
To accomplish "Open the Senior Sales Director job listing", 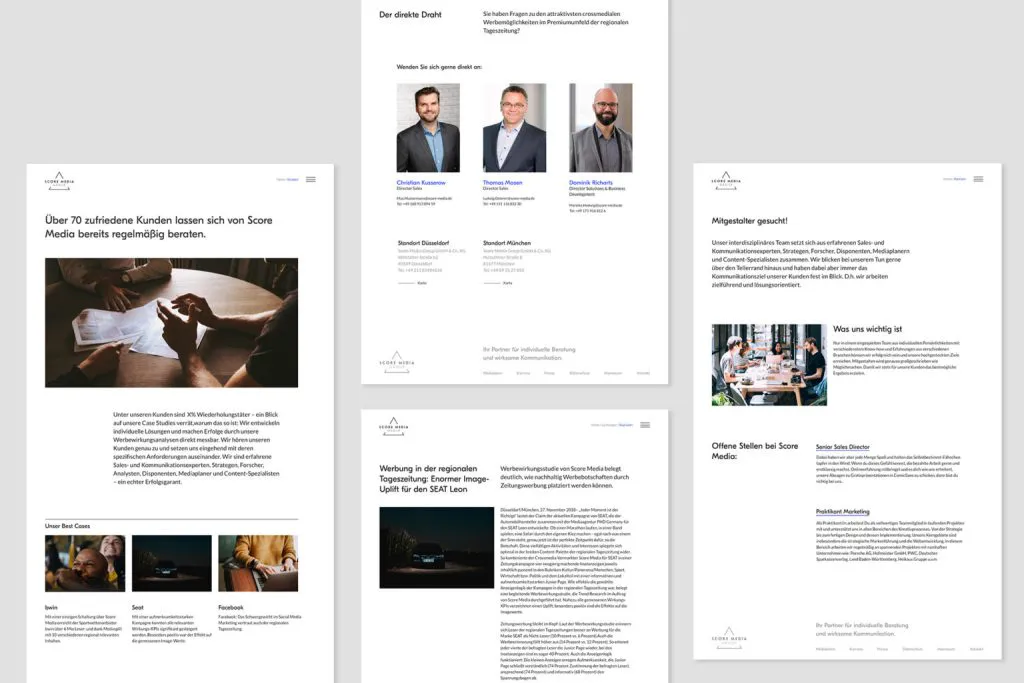I will pos(842,447).
